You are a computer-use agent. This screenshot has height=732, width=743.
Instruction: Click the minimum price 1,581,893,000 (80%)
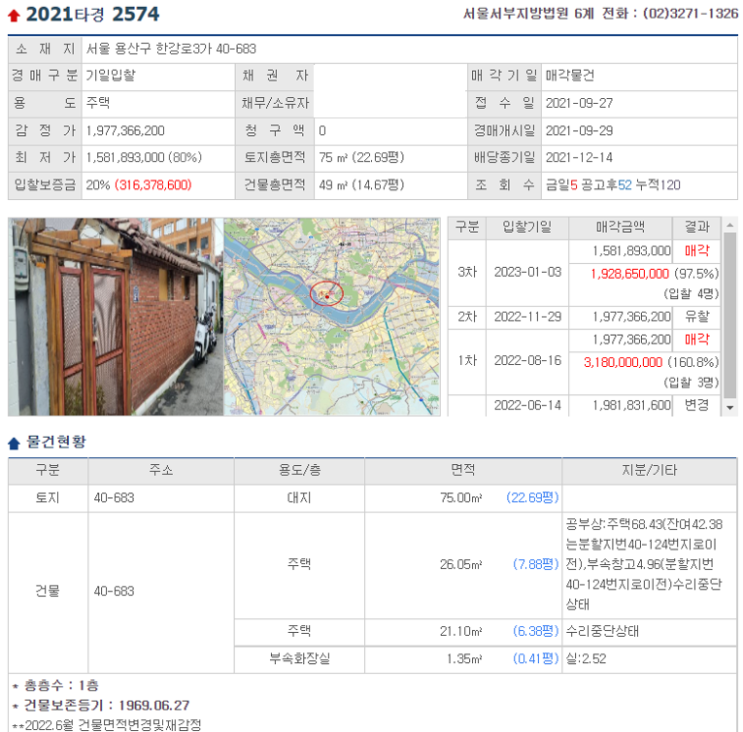click(x=144, y=157)
